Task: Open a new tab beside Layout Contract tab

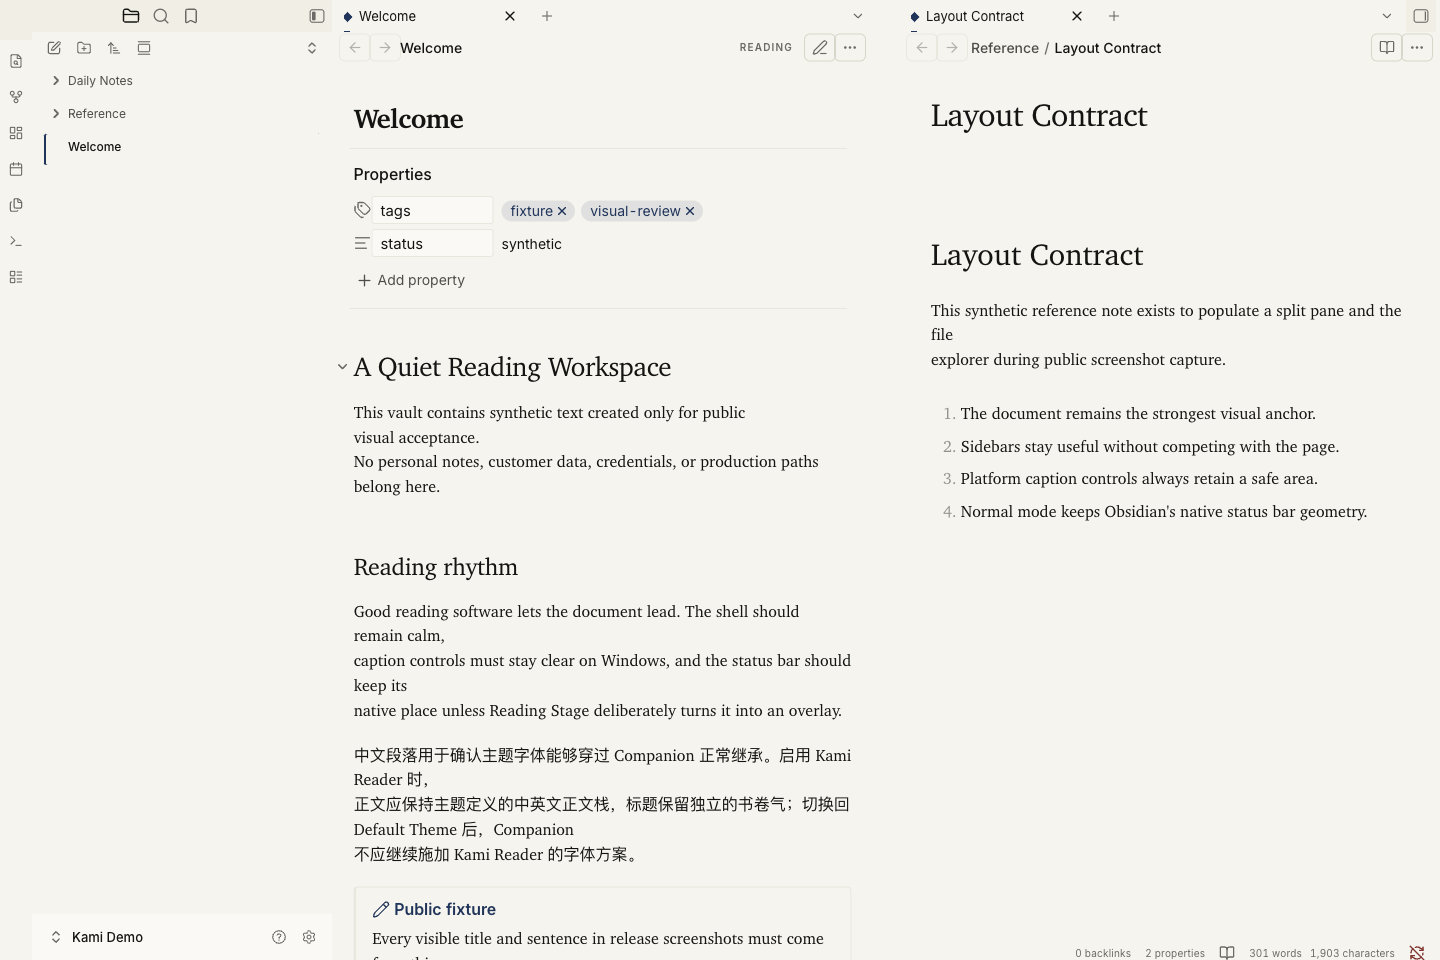Action: click(1114, 16)
